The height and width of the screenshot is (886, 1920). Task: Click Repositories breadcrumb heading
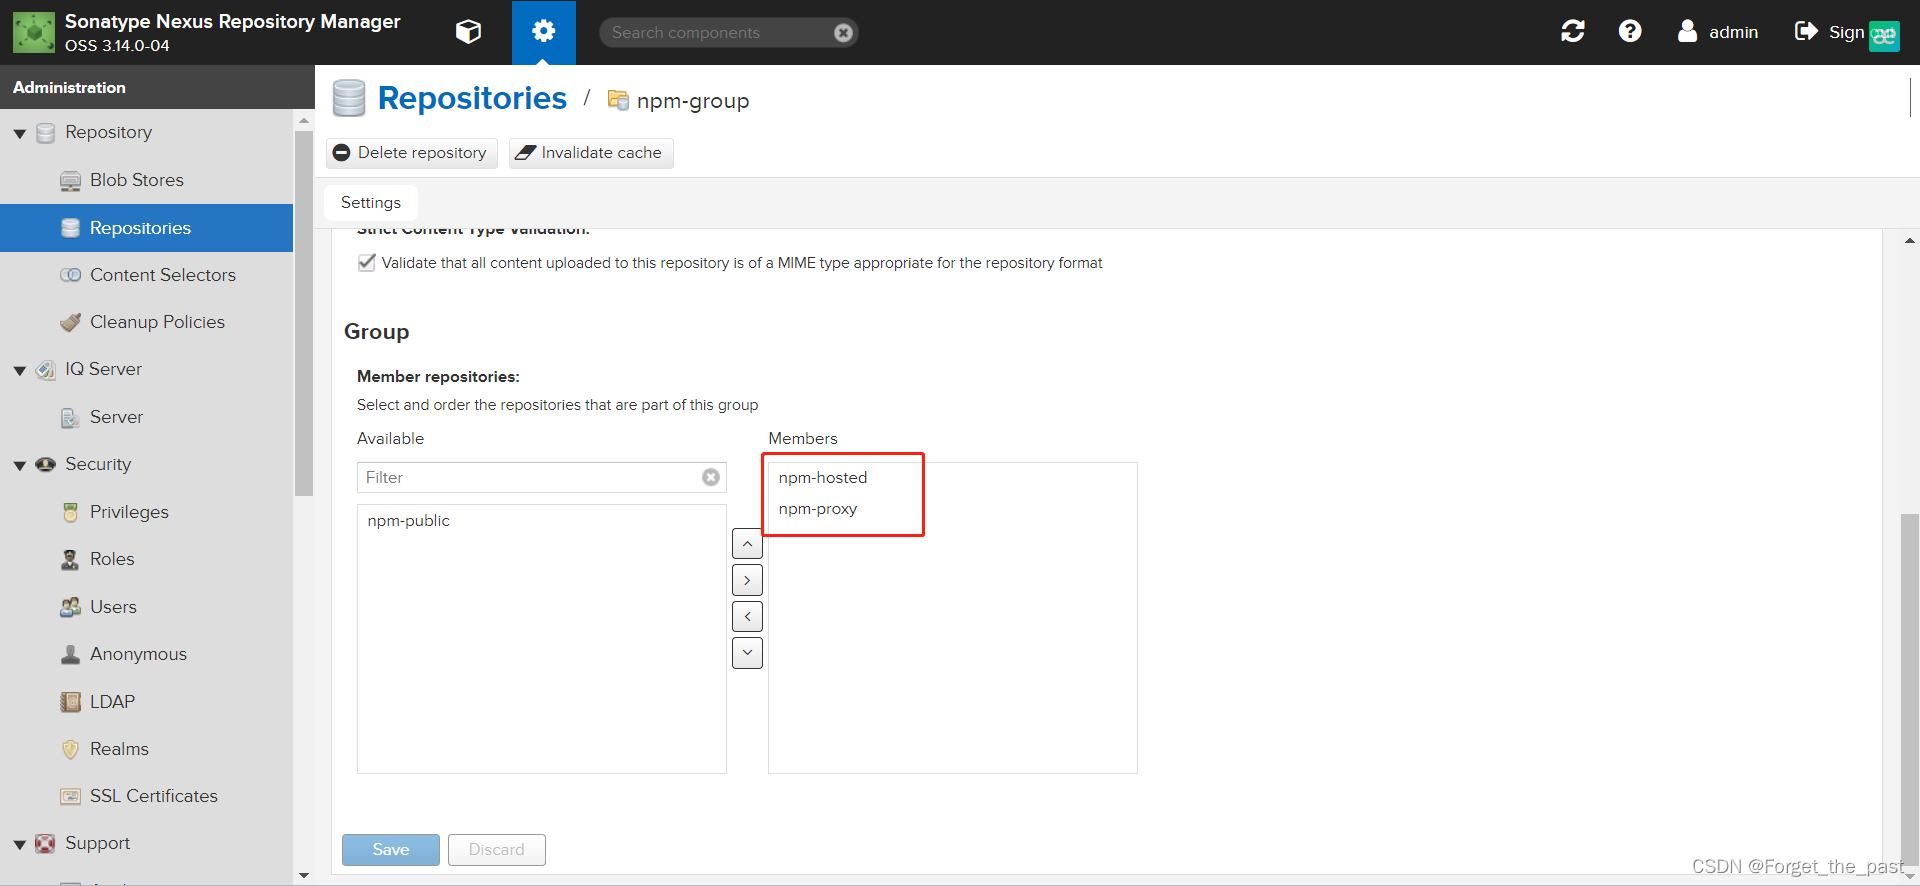point(472,98)
